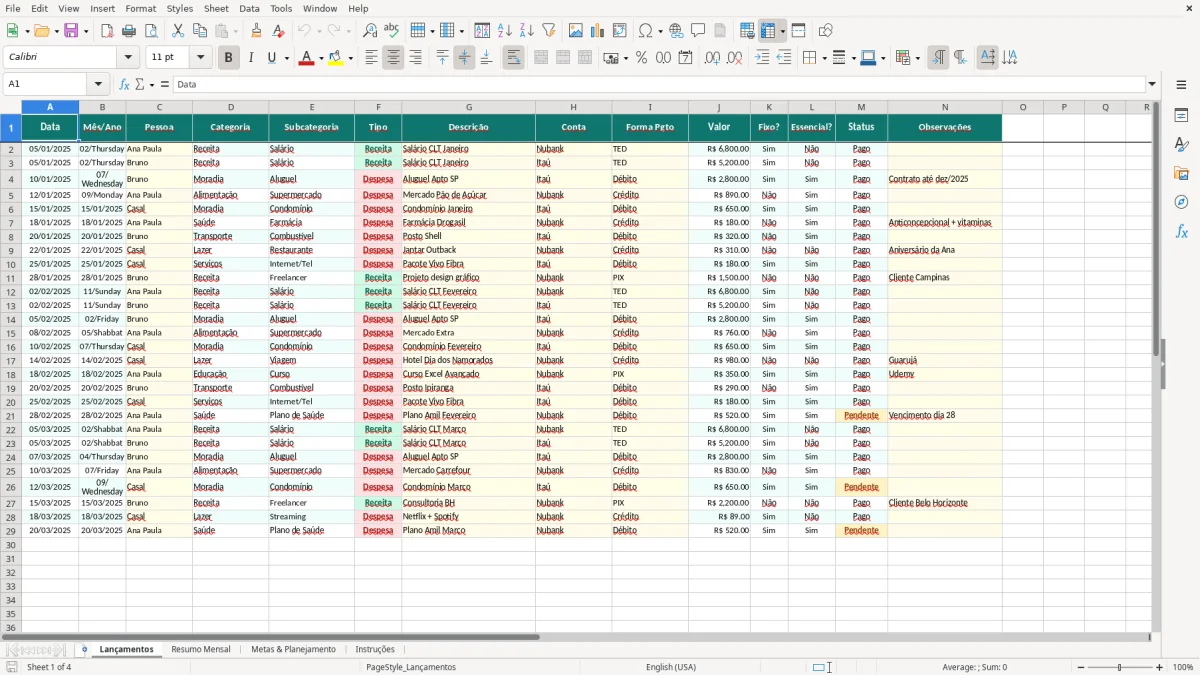The image size is (1200, 675).
Task: Open the font color dropdown arrow
Action: click(319, 58)
